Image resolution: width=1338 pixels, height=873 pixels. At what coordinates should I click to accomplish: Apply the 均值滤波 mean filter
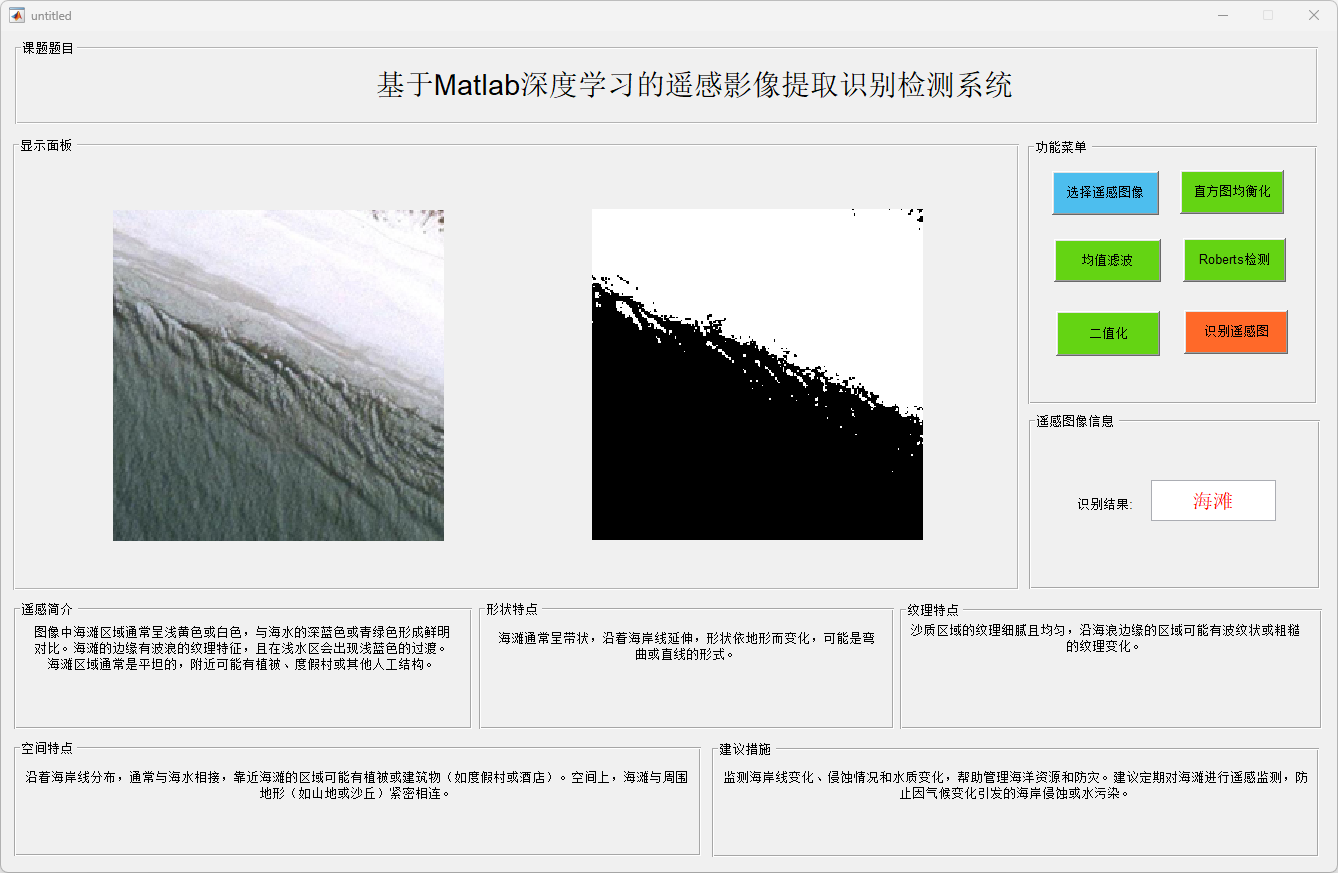tap(1107, 261)
